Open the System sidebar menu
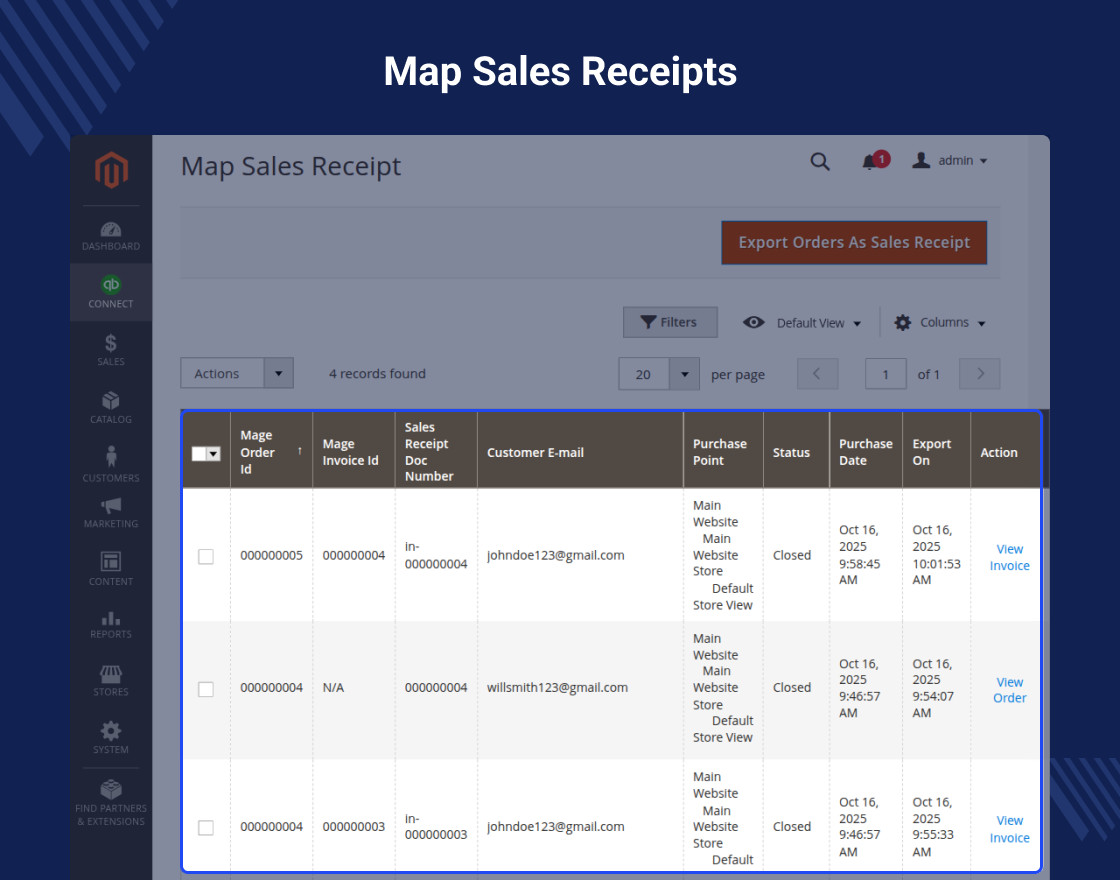1120x880 pixels. tap(111, 738)
